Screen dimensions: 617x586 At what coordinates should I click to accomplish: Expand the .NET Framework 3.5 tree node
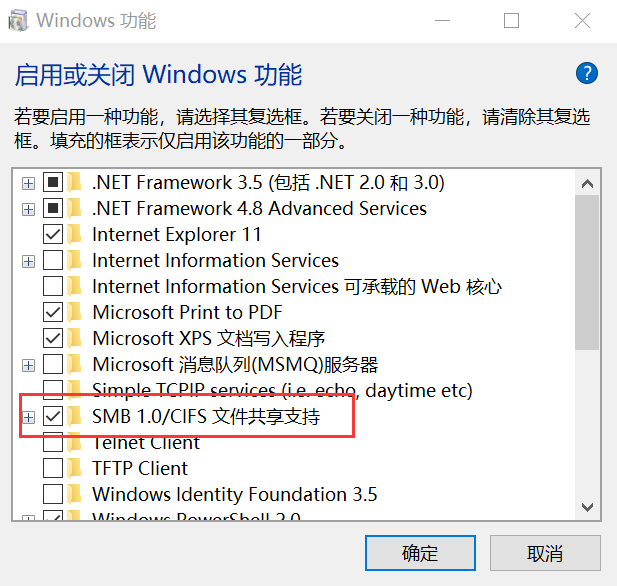point(28,183)
